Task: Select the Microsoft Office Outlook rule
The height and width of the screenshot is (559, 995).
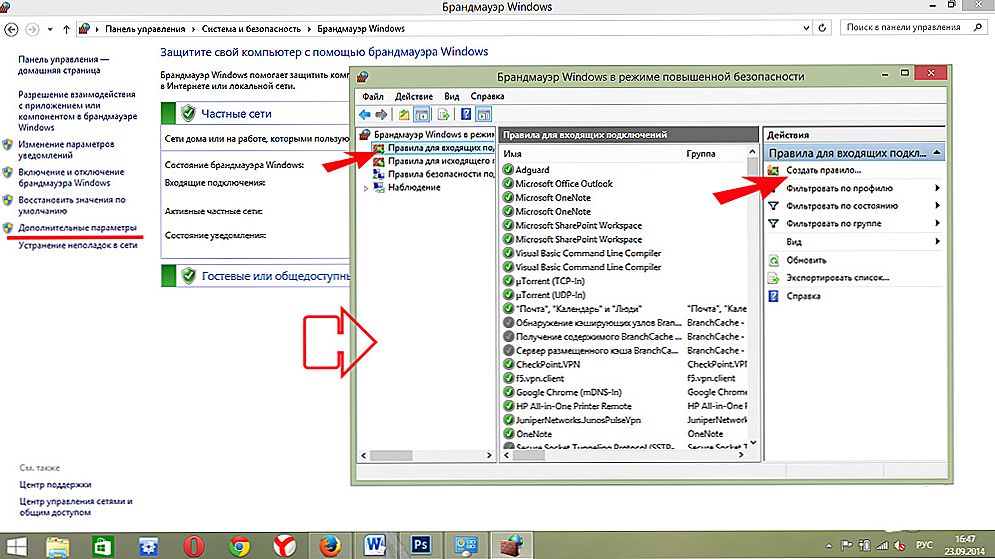Action: click(563, 184)
